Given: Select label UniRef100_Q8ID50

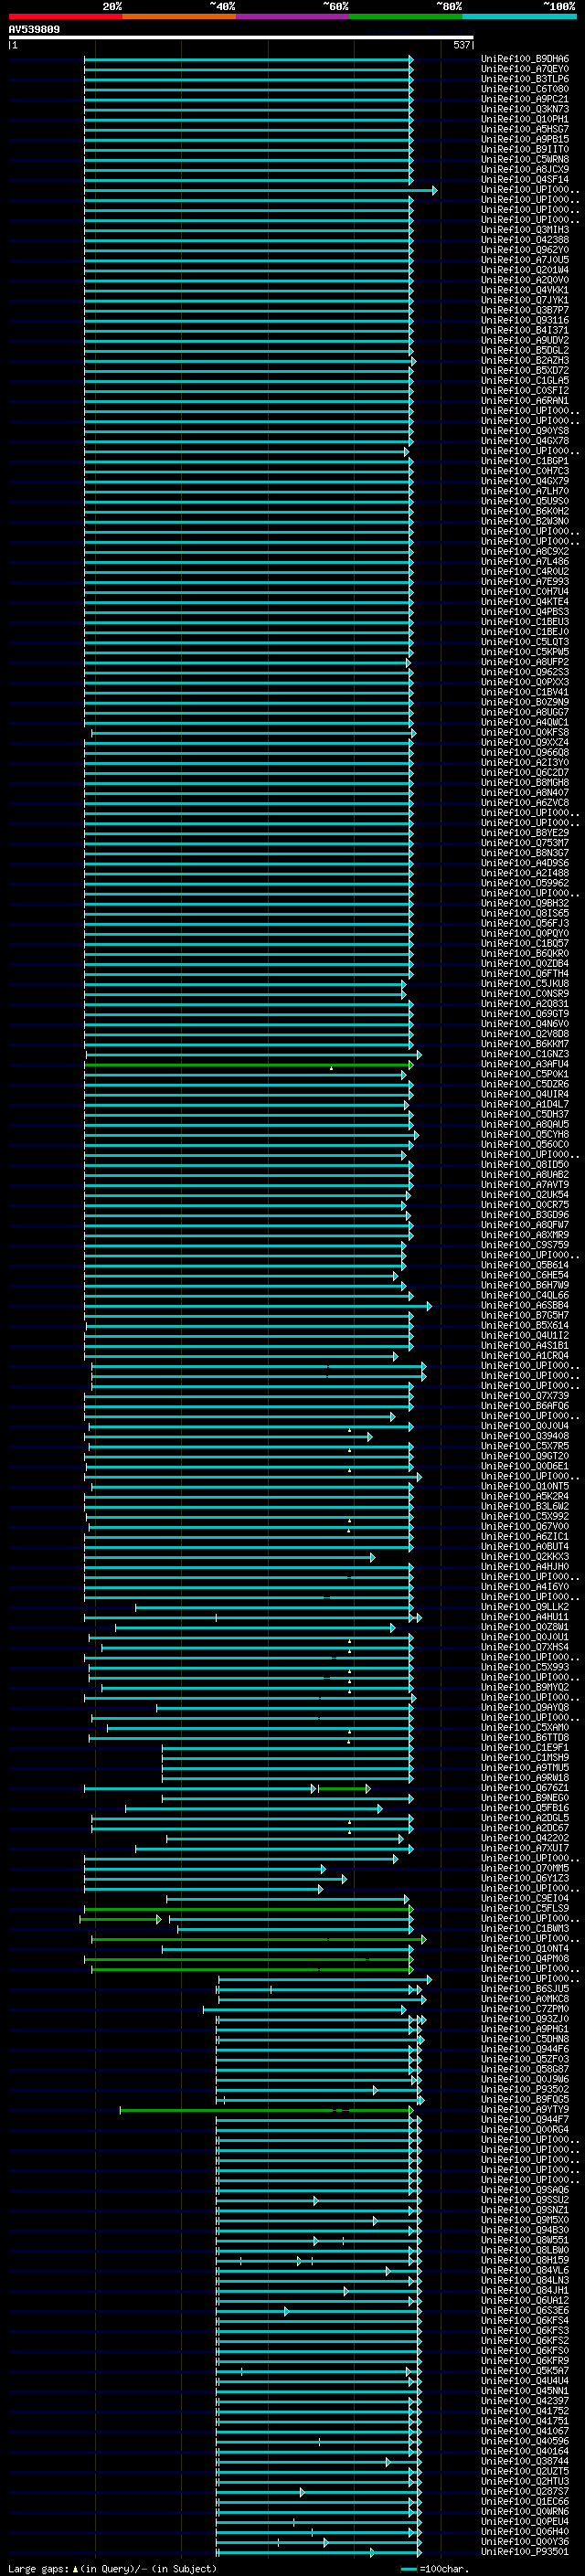Looking at the screenshot, I should [525, 1164].
